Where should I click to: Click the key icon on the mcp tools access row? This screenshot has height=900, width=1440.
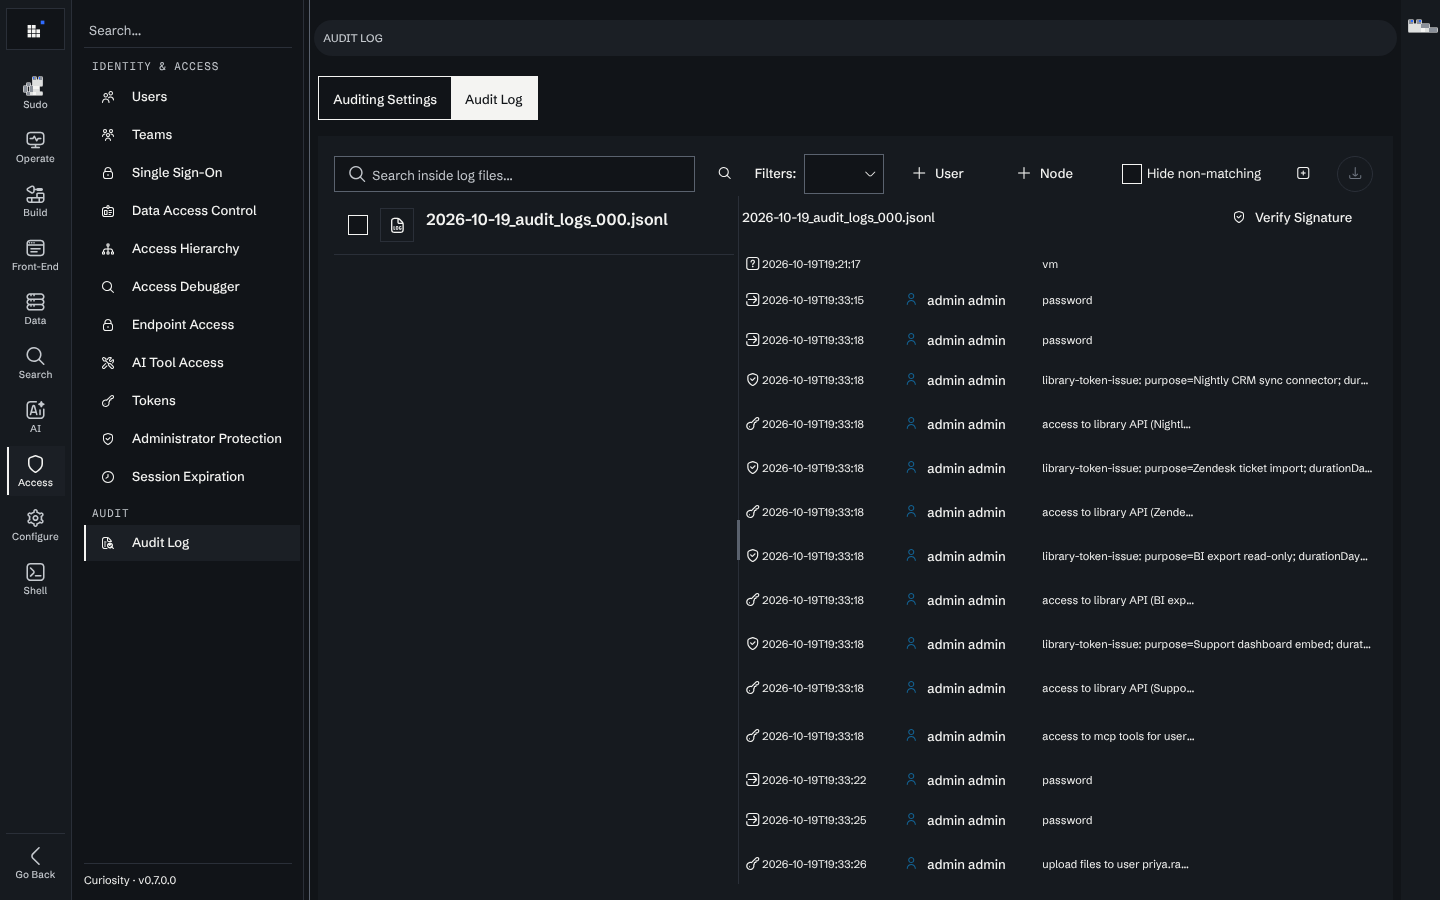point(752,736)
